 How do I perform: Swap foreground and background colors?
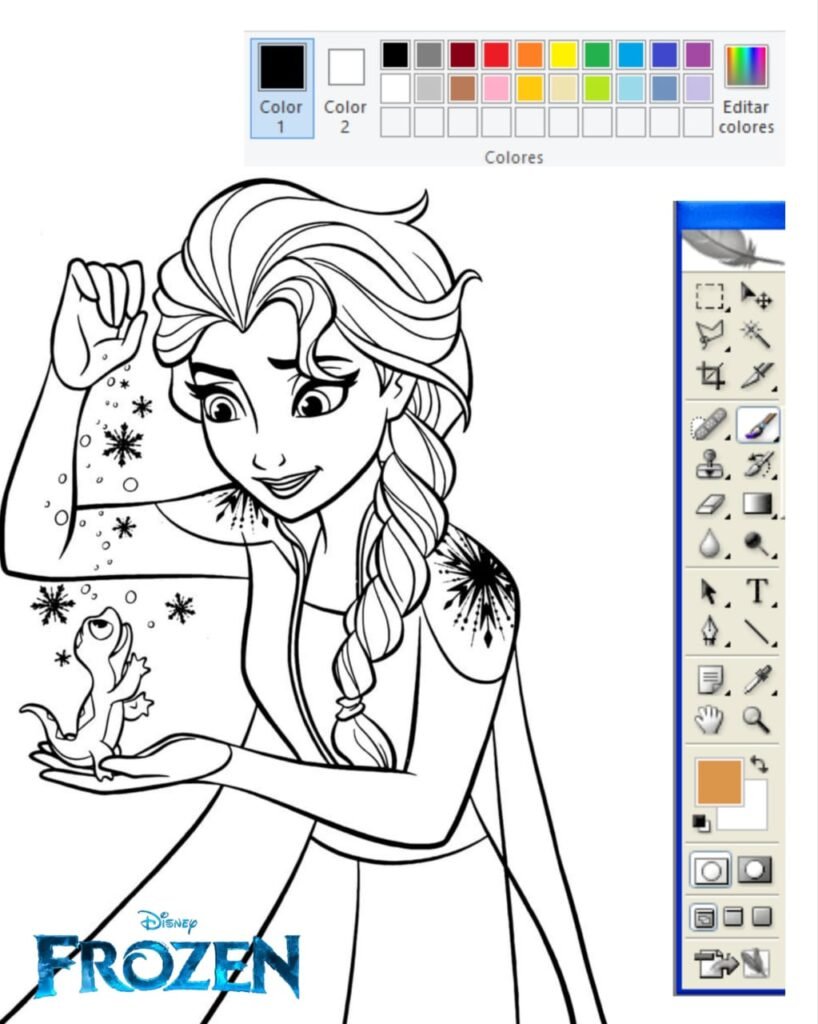tap(759, 763)
